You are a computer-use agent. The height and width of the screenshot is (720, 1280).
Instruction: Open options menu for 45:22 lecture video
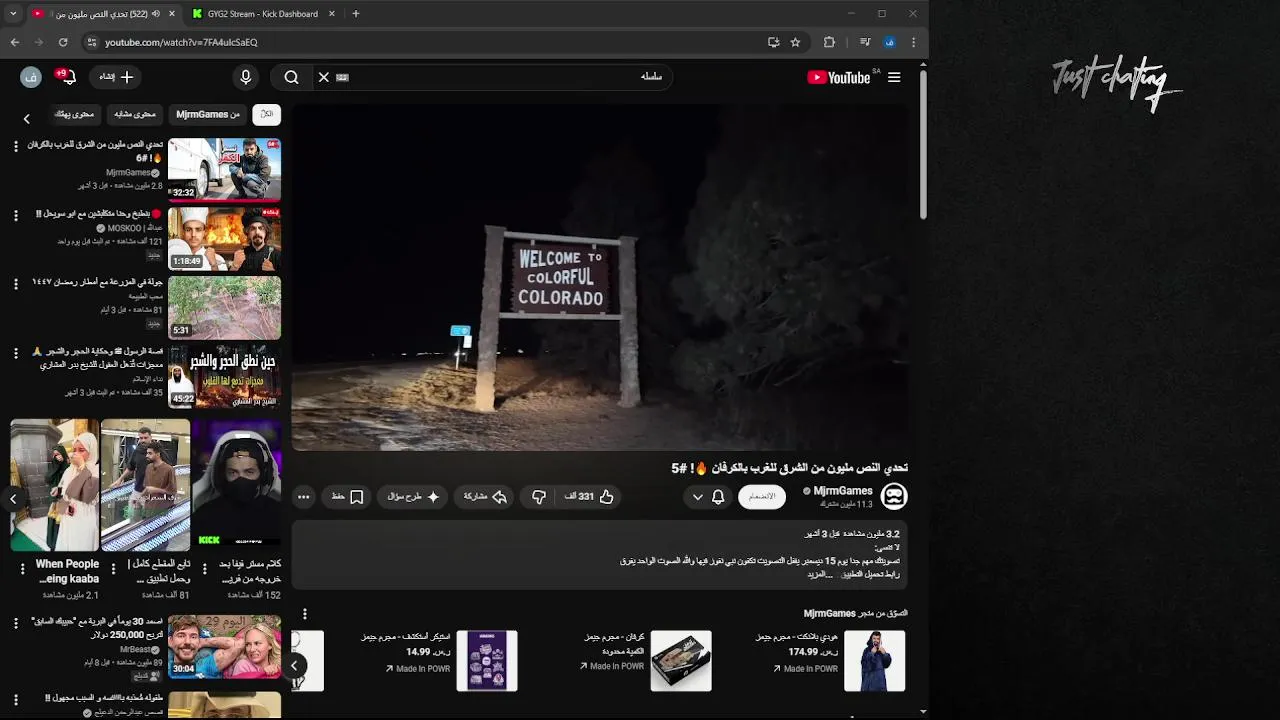15,353
